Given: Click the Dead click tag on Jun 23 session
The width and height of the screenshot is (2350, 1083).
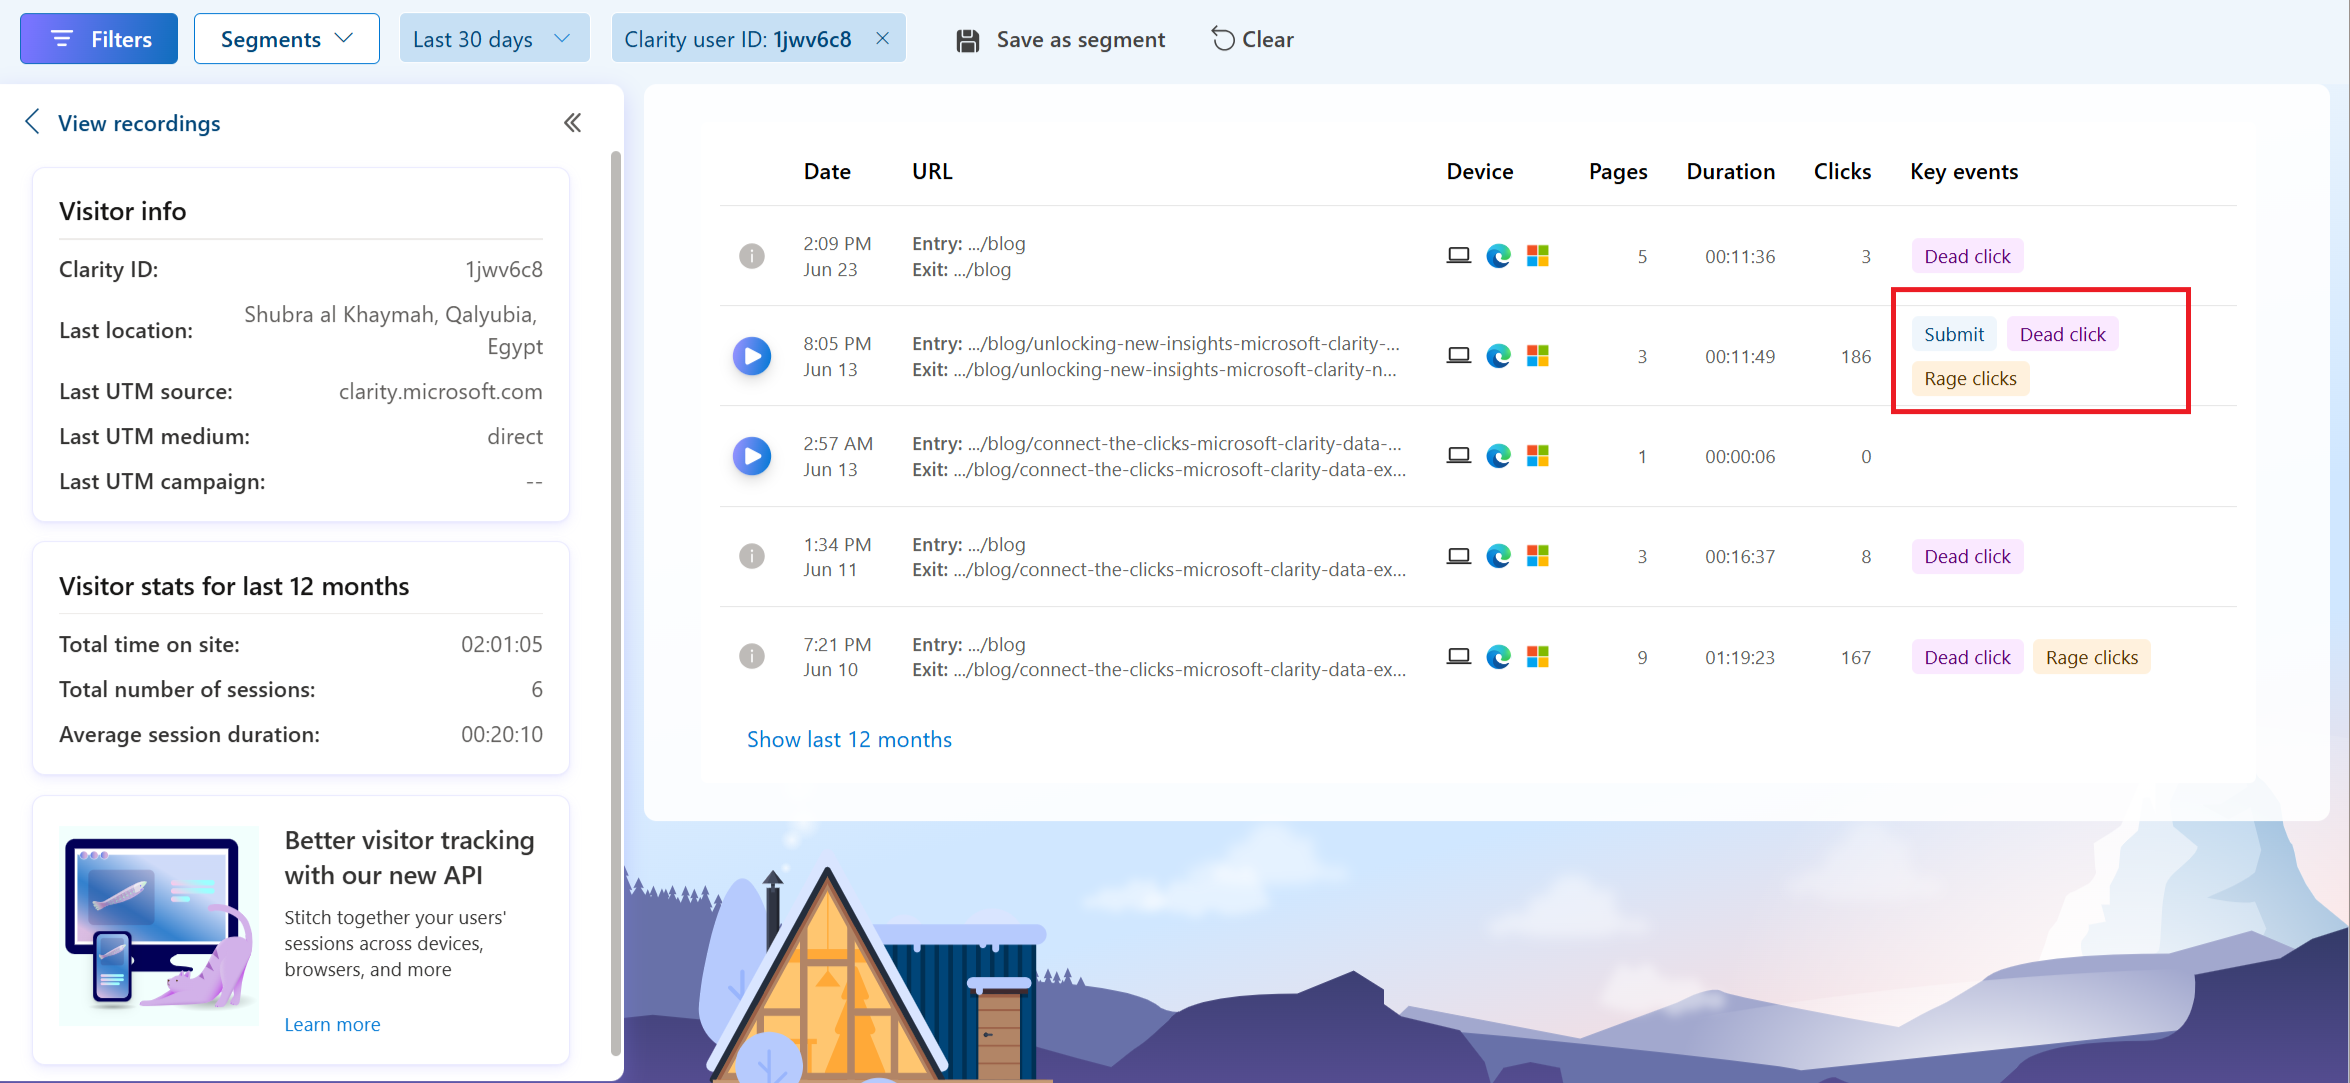Looking at the screenshot, I should coord(1966,256).
